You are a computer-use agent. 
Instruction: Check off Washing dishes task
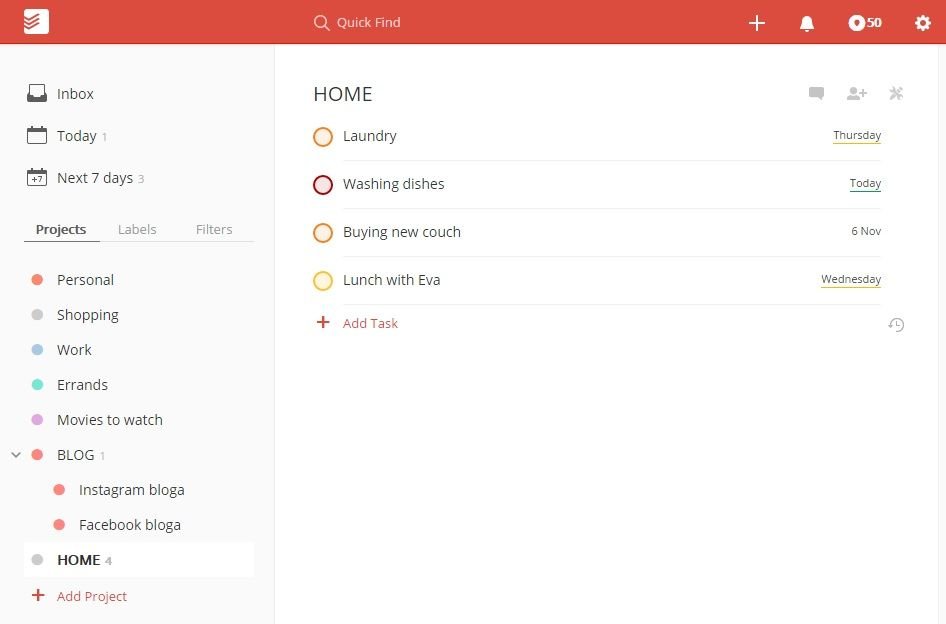click(x=323, y=185)
